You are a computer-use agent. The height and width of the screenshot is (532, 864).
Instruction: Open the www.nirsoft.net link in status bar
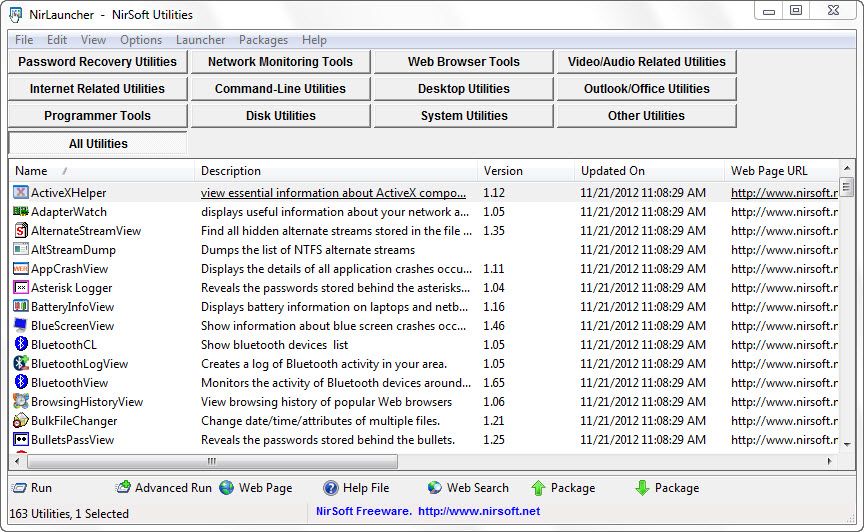[479, 511]
